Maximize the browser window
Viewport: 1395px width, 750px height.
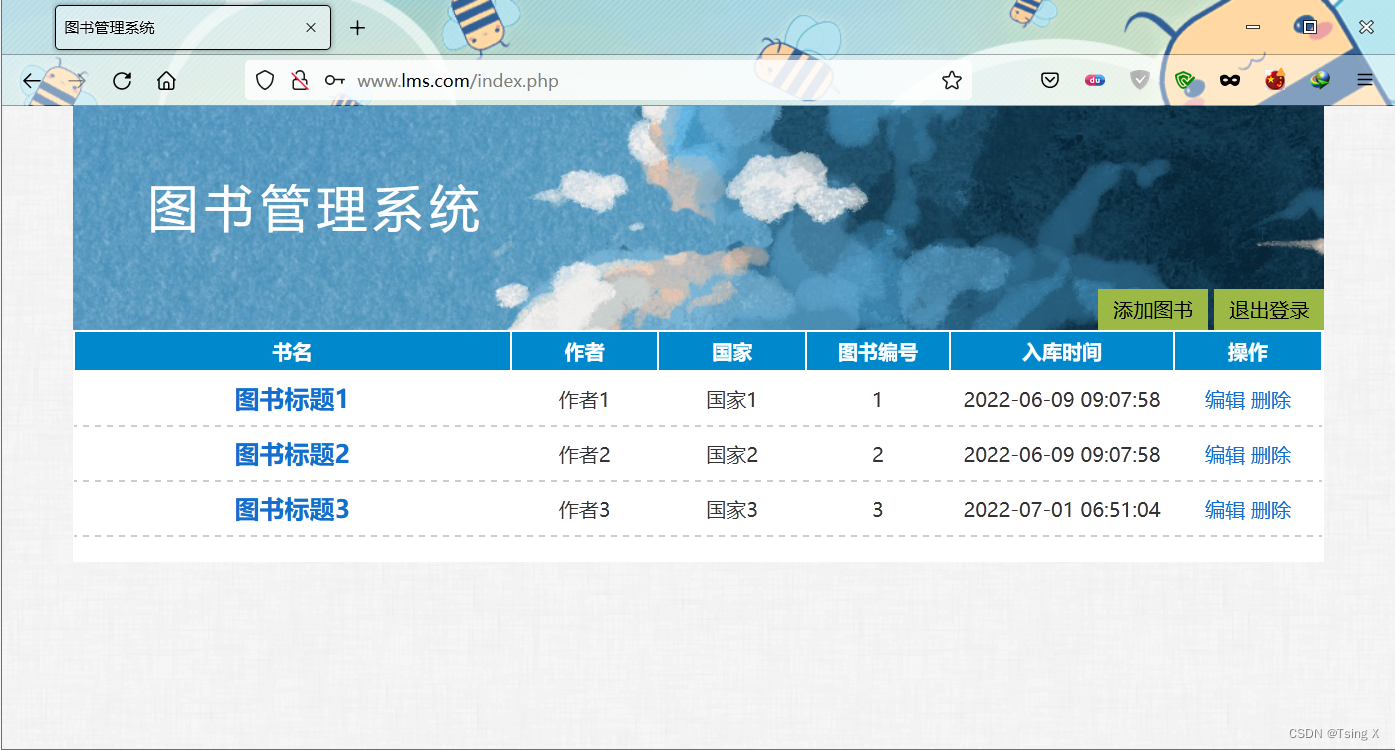pyautogui.click(x=1309, y=28)
